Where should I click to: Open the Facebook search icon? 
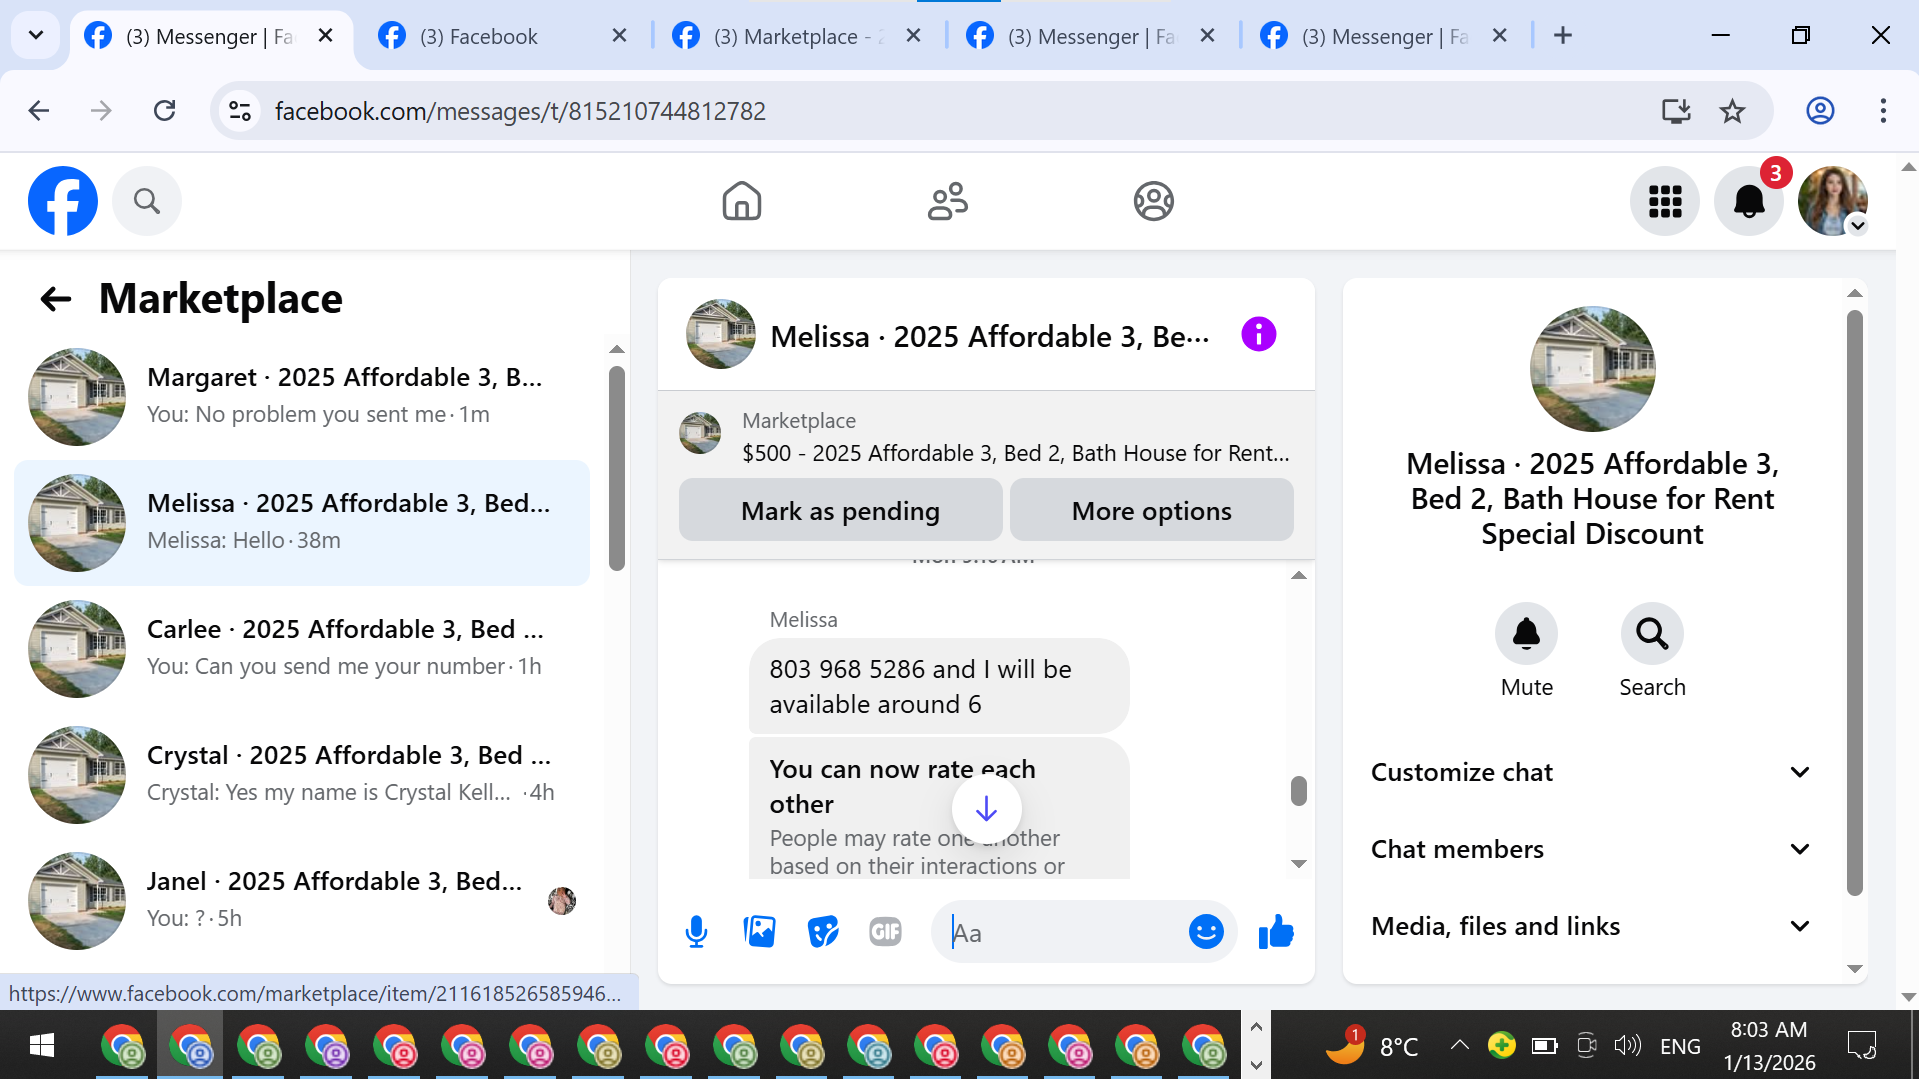(x=147, y=201)
